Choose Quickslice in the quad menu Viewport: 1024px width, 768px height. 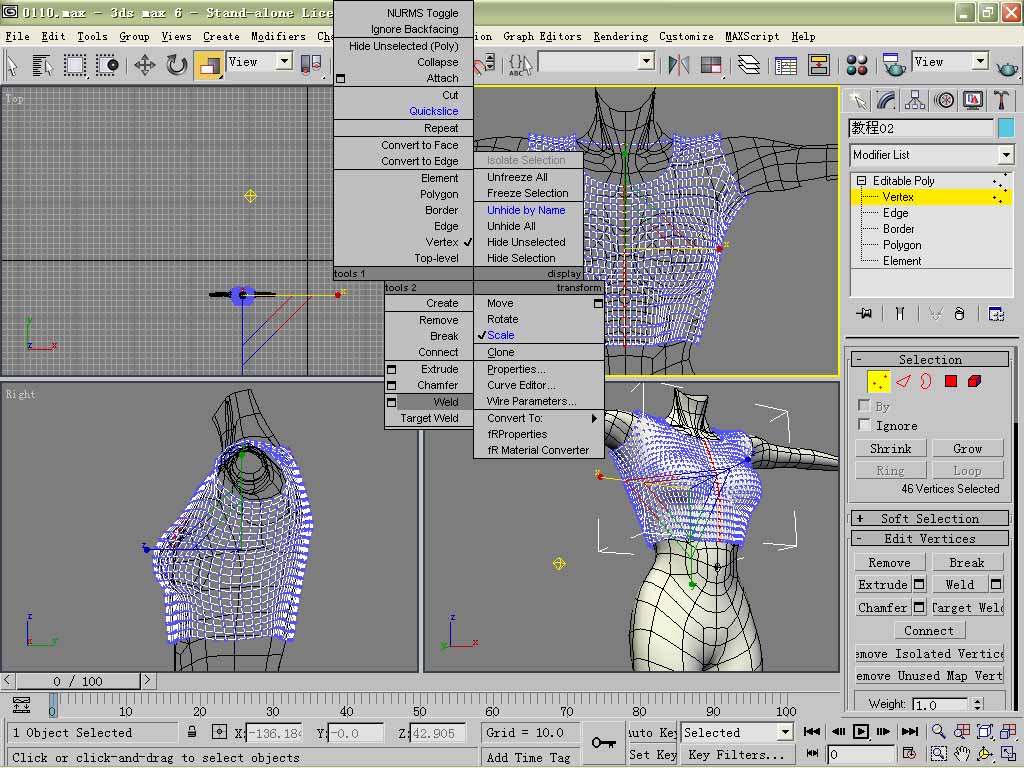(x=434, y=111)
